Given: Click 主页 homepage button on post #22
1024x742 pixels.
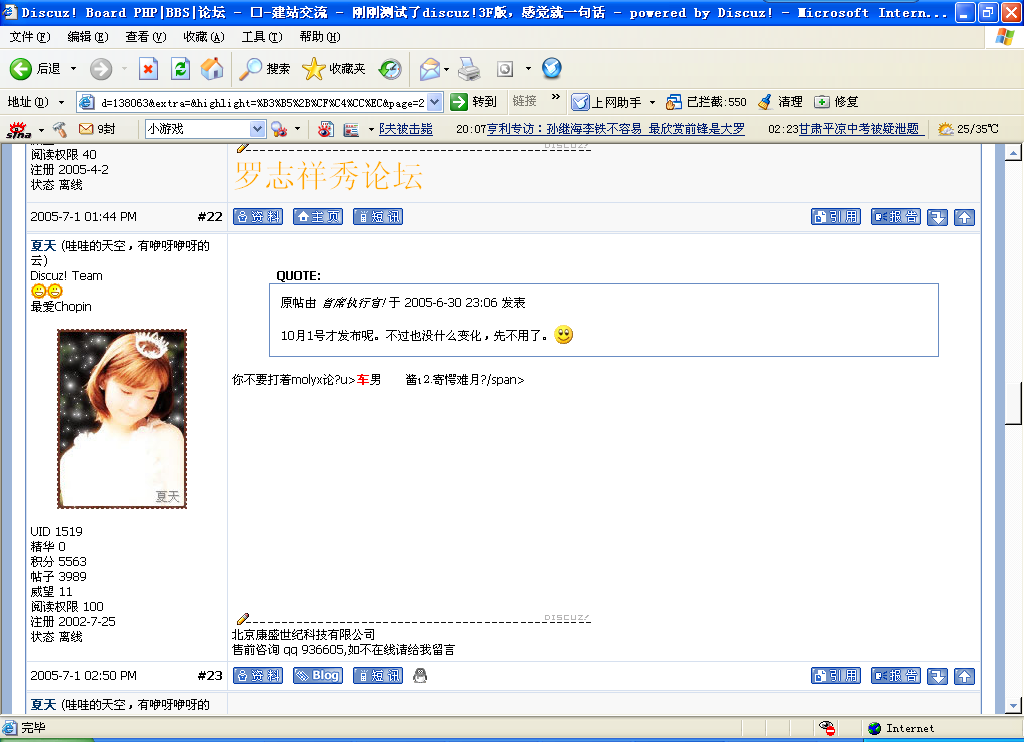Looking at the screenshot, I should (x=318, y=217).
